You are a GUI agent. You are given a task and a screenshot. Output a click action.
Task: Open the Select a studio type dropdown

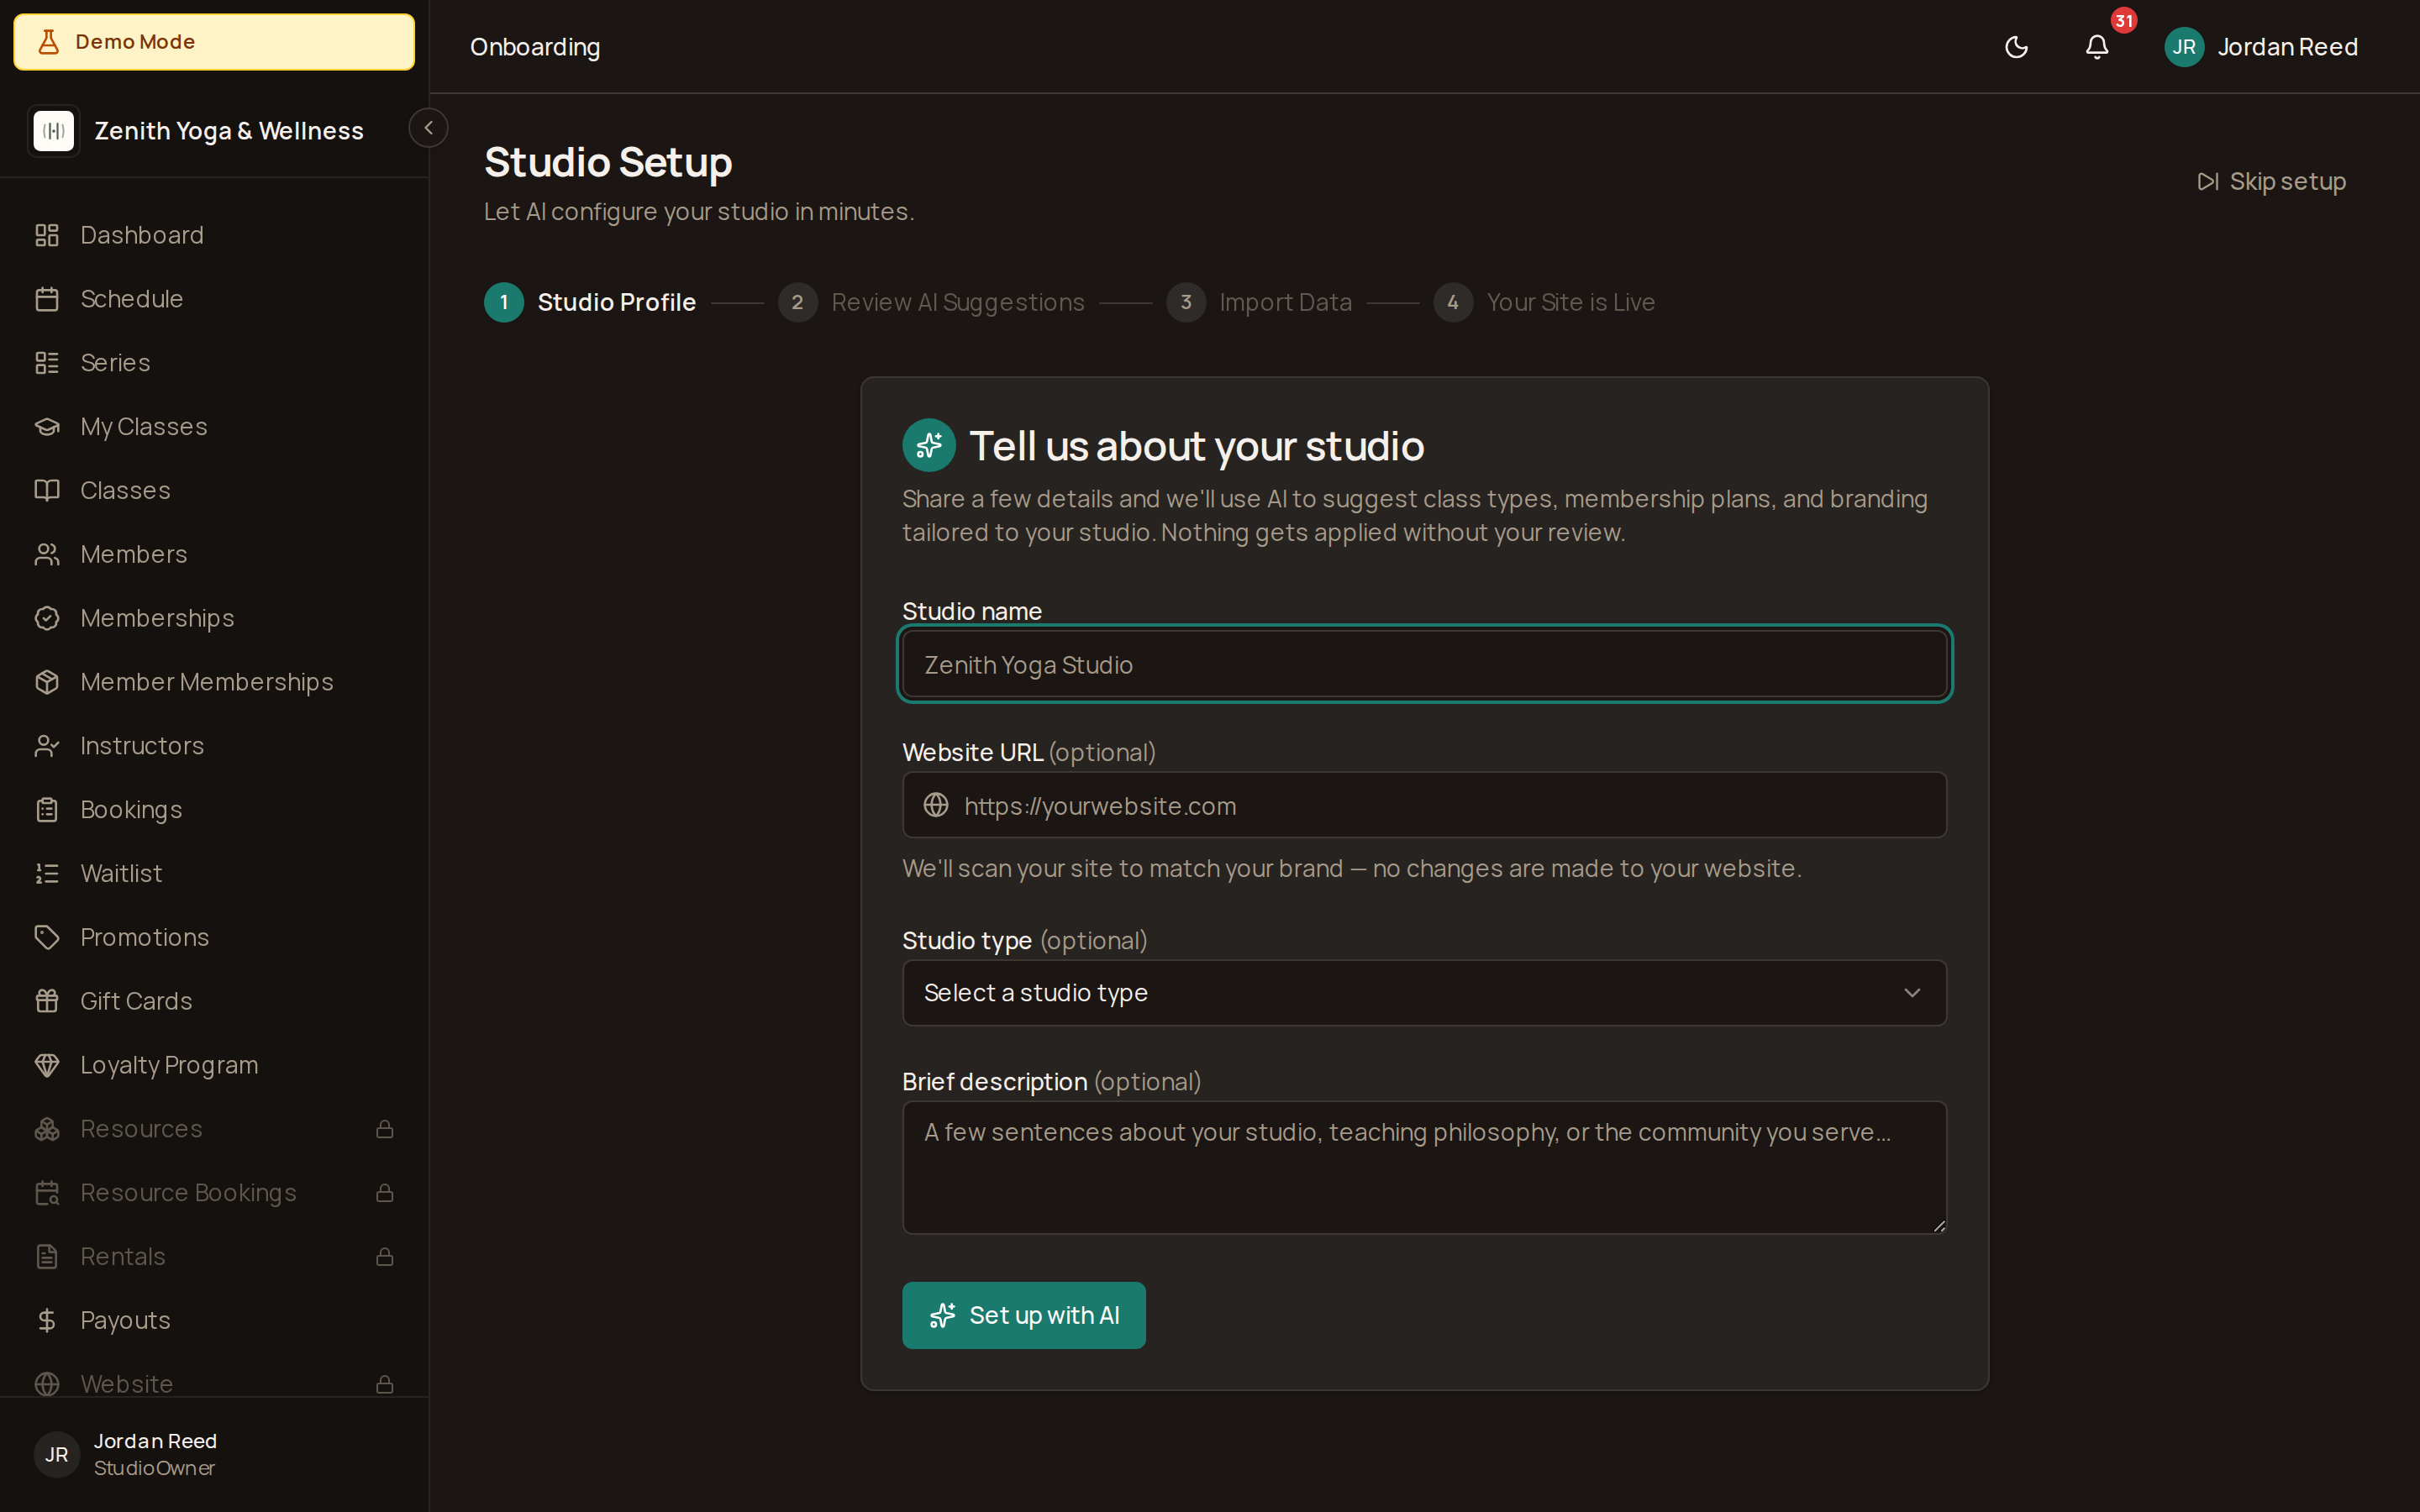[x=1423, y=992]
